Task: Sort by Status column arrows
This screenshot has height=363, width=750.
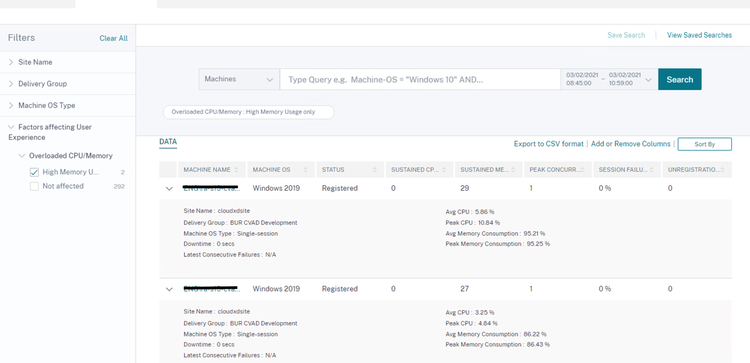Action: [x=375, y=170]
